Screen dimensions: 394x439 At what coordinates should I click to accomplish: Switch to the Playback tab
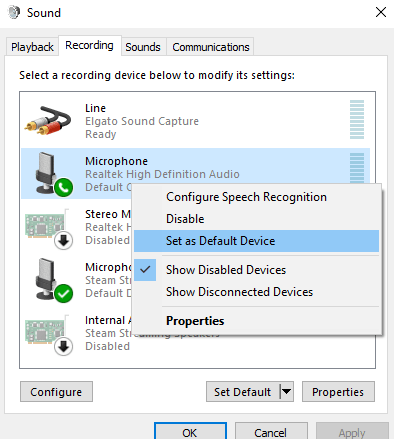tap(32, 47)
